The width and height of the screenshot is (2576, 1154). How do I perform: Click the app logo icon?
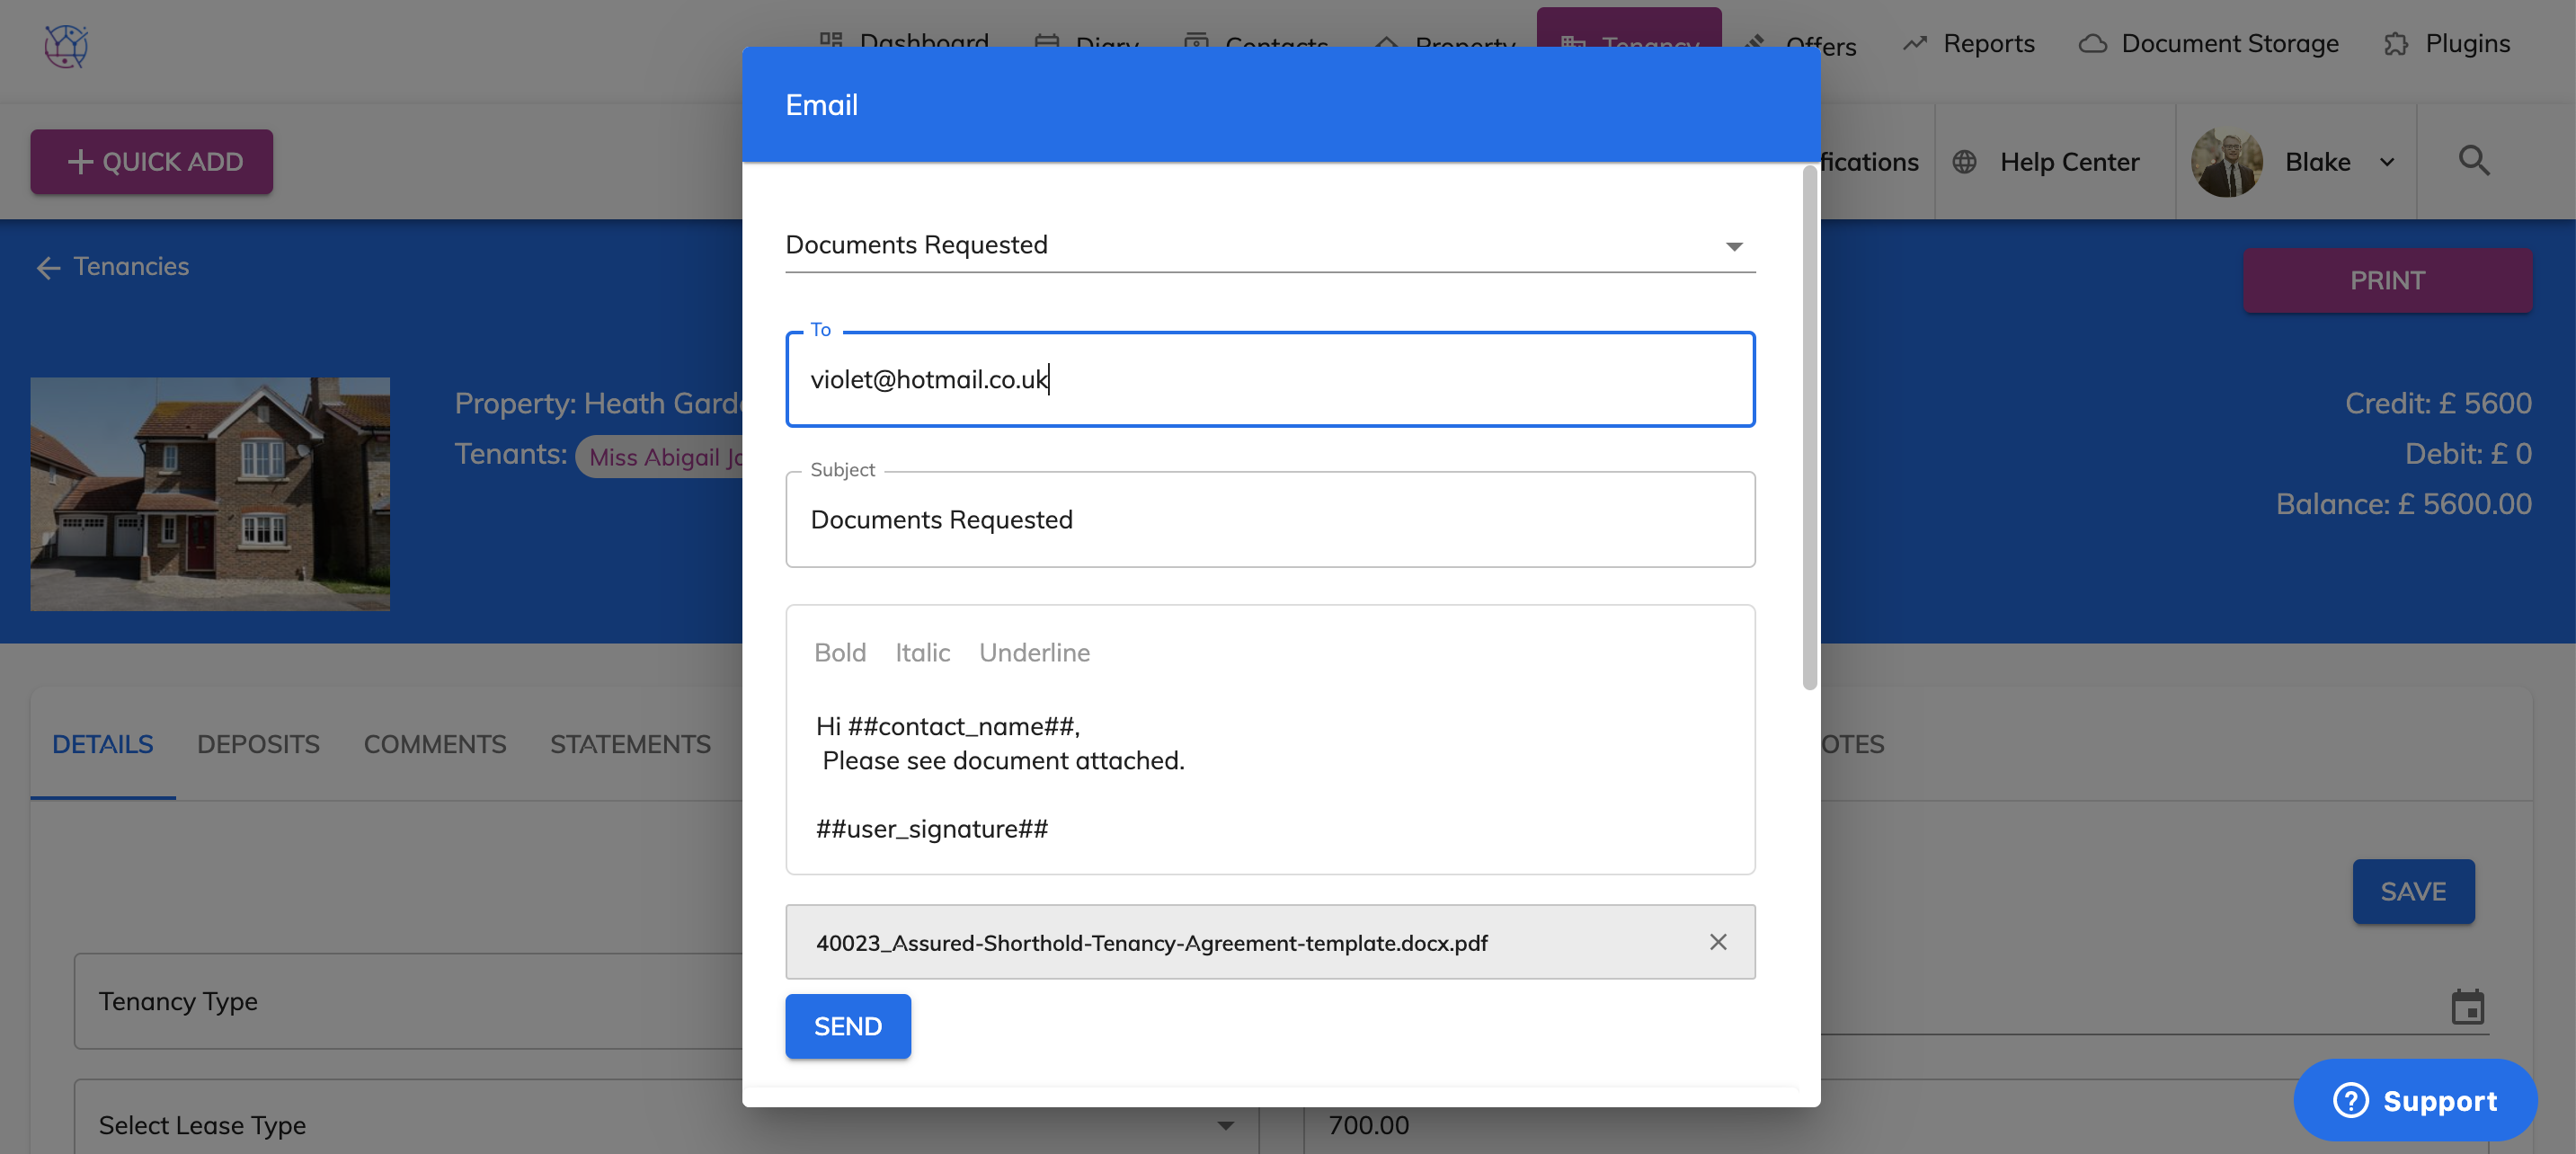point(66,46)
